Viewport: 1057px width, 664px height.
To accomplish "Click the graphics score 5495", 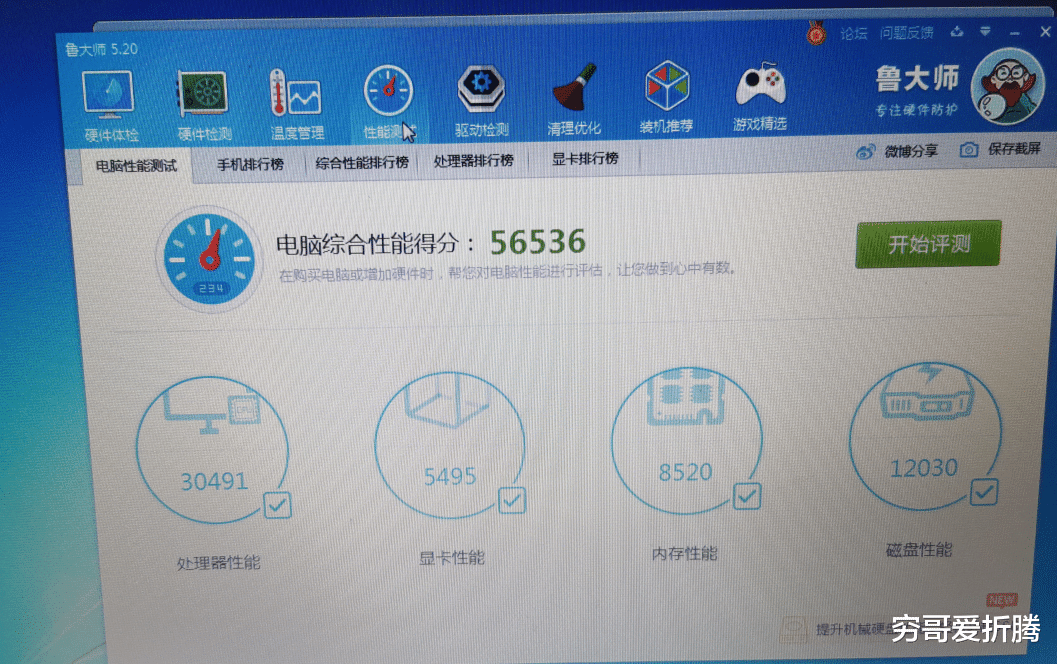I will tap(450, 477).
